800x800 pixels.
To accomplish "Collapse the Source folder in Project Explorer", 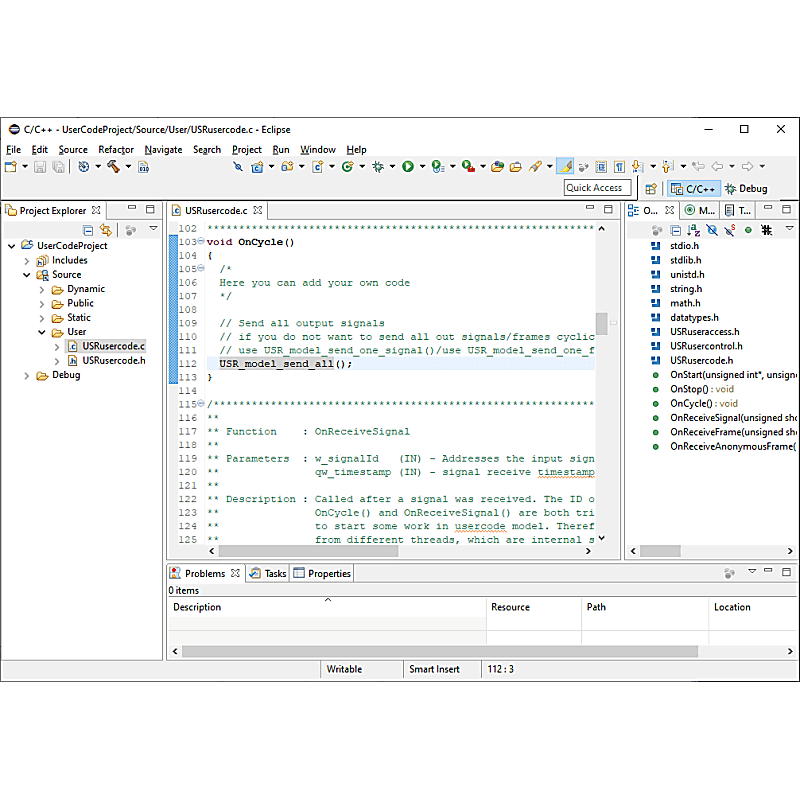I will [26, 274].
